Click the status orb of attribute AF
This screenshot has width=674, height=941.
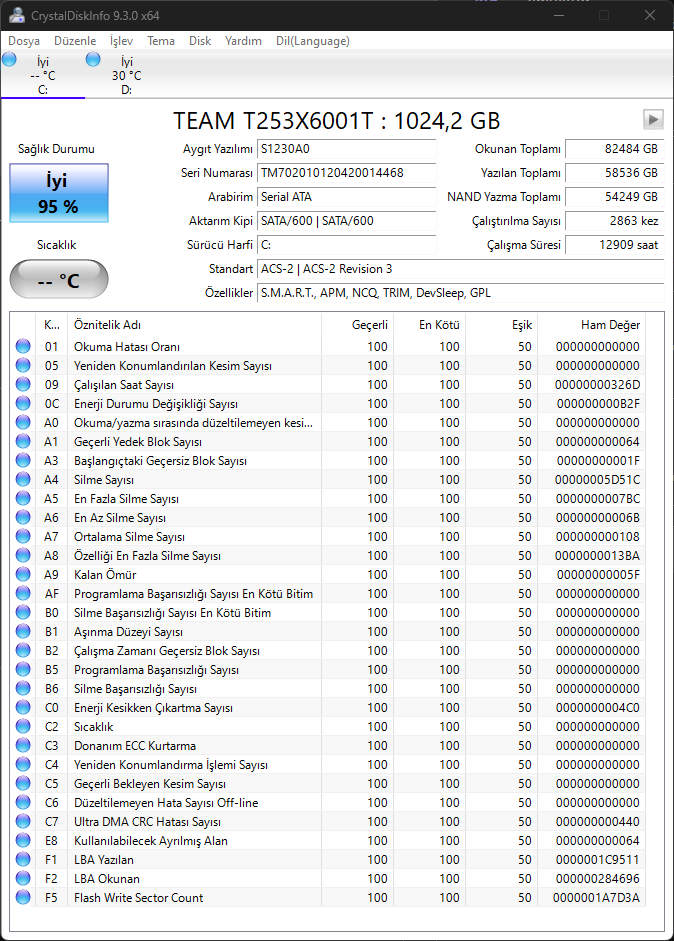(23, 594)
